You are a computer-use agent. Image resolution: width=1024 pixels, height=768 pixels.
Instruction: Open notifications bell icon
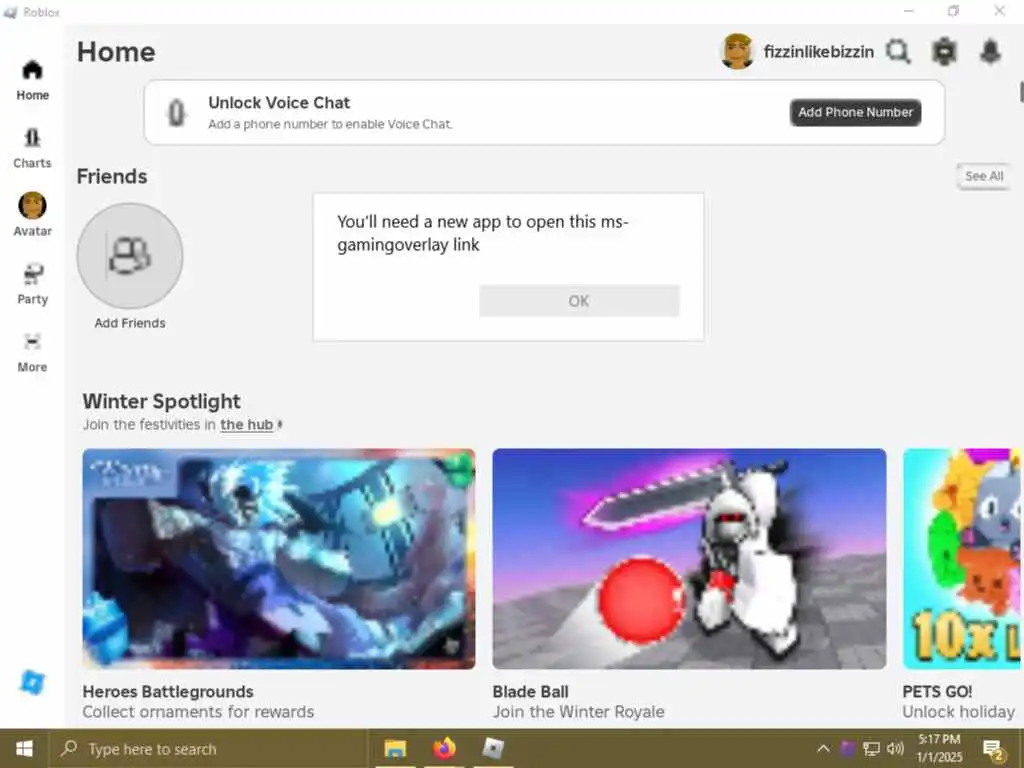tap(991, 51)
